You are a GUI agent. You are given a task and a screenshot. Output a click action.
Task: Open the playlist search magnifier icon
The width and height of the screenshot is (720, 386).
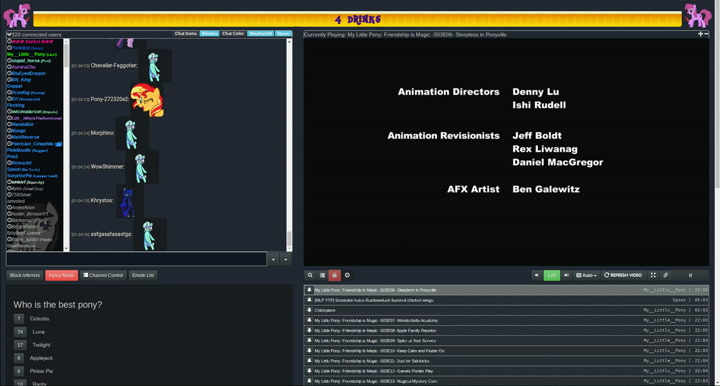(x=310, y=275)
